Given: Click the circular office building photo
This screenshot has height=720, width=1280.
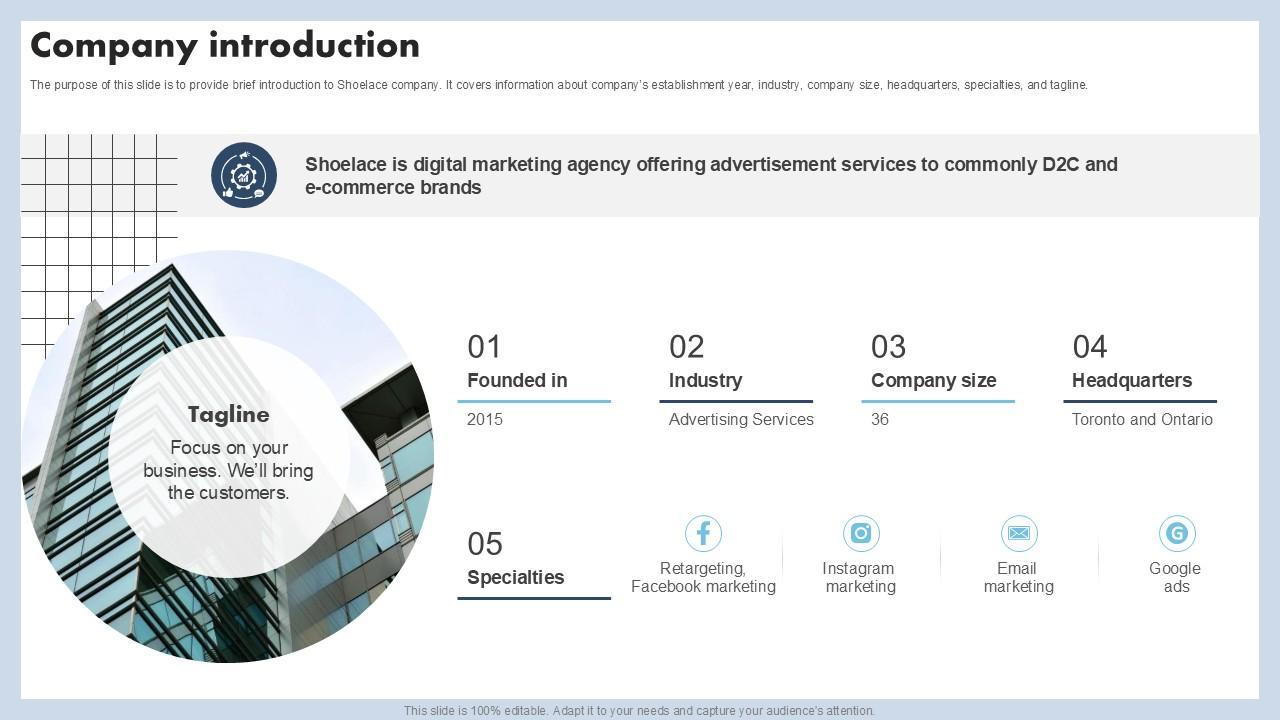Looking at the screenshot, I should (x=228, y=456).
